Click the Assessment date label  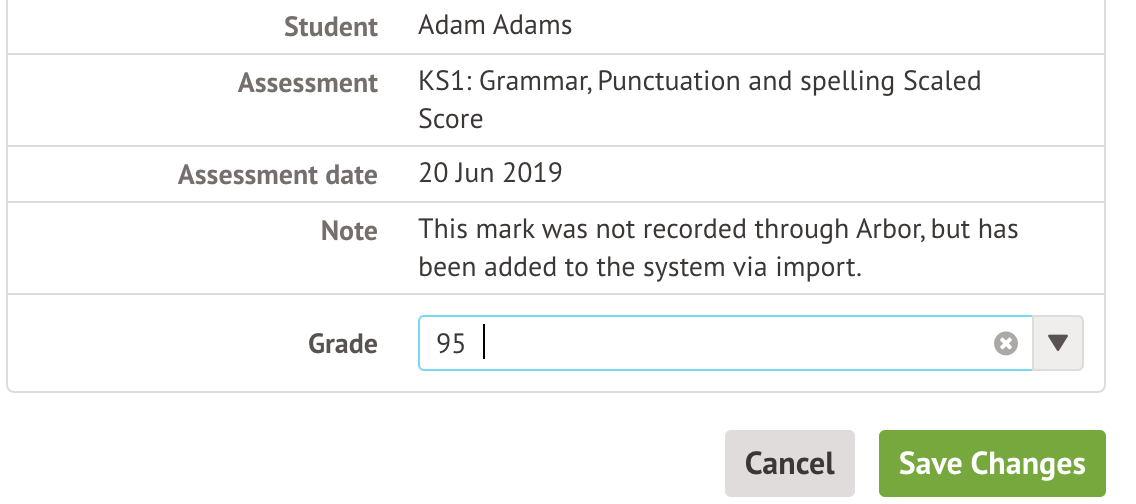tap(278, 176)
